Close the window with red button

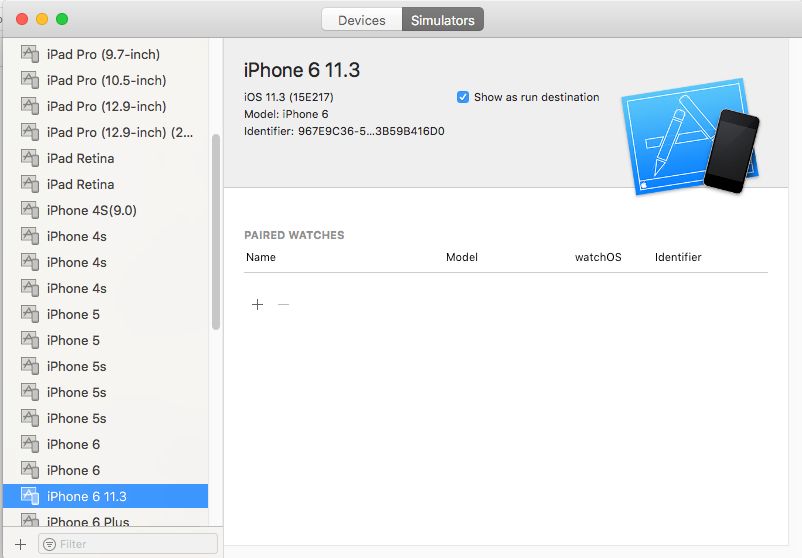click(x=22, y=19)
